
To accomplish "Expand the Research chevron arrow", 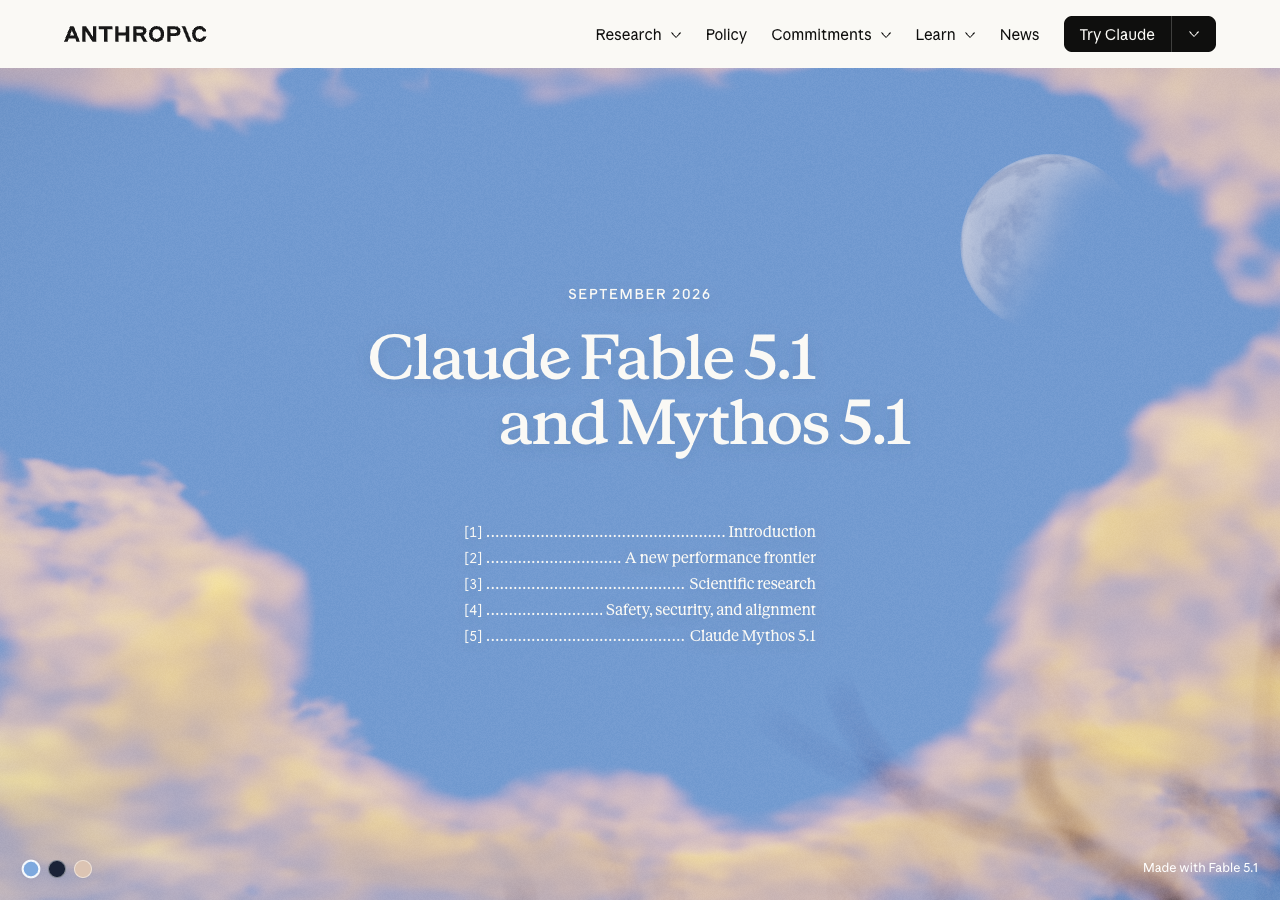I will (676, 35).
